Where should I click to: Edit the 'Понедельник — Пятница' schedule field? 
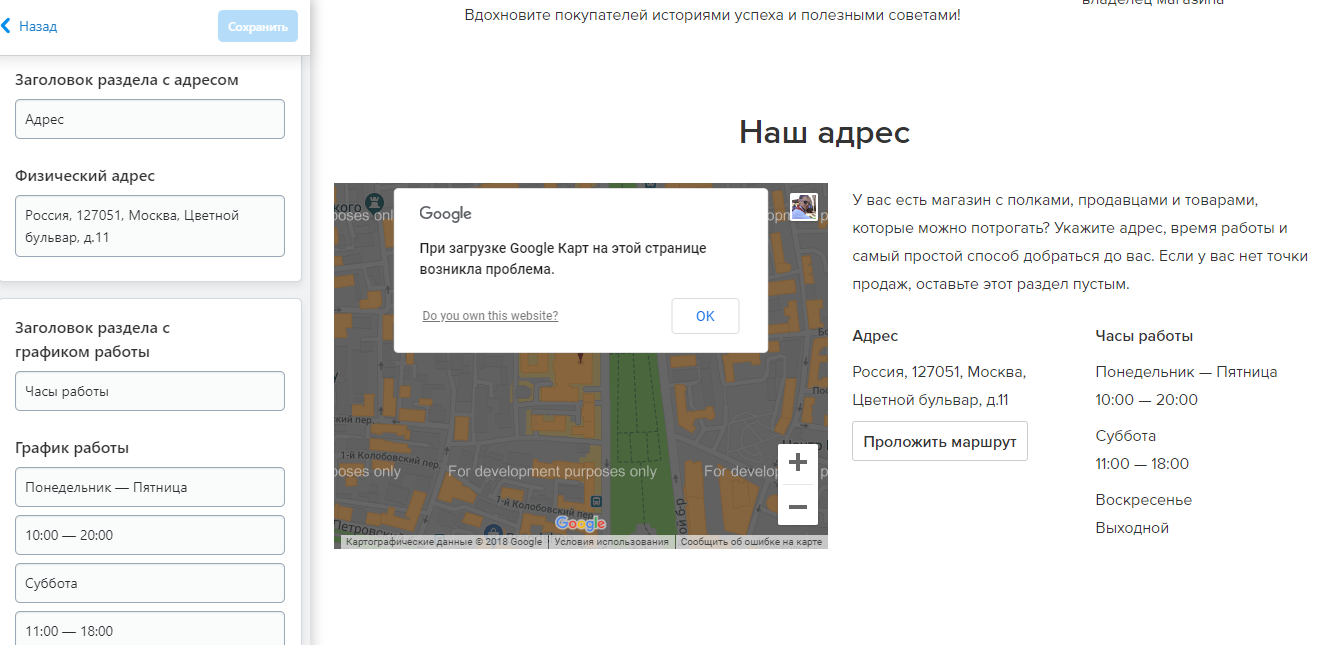(150, 487)
